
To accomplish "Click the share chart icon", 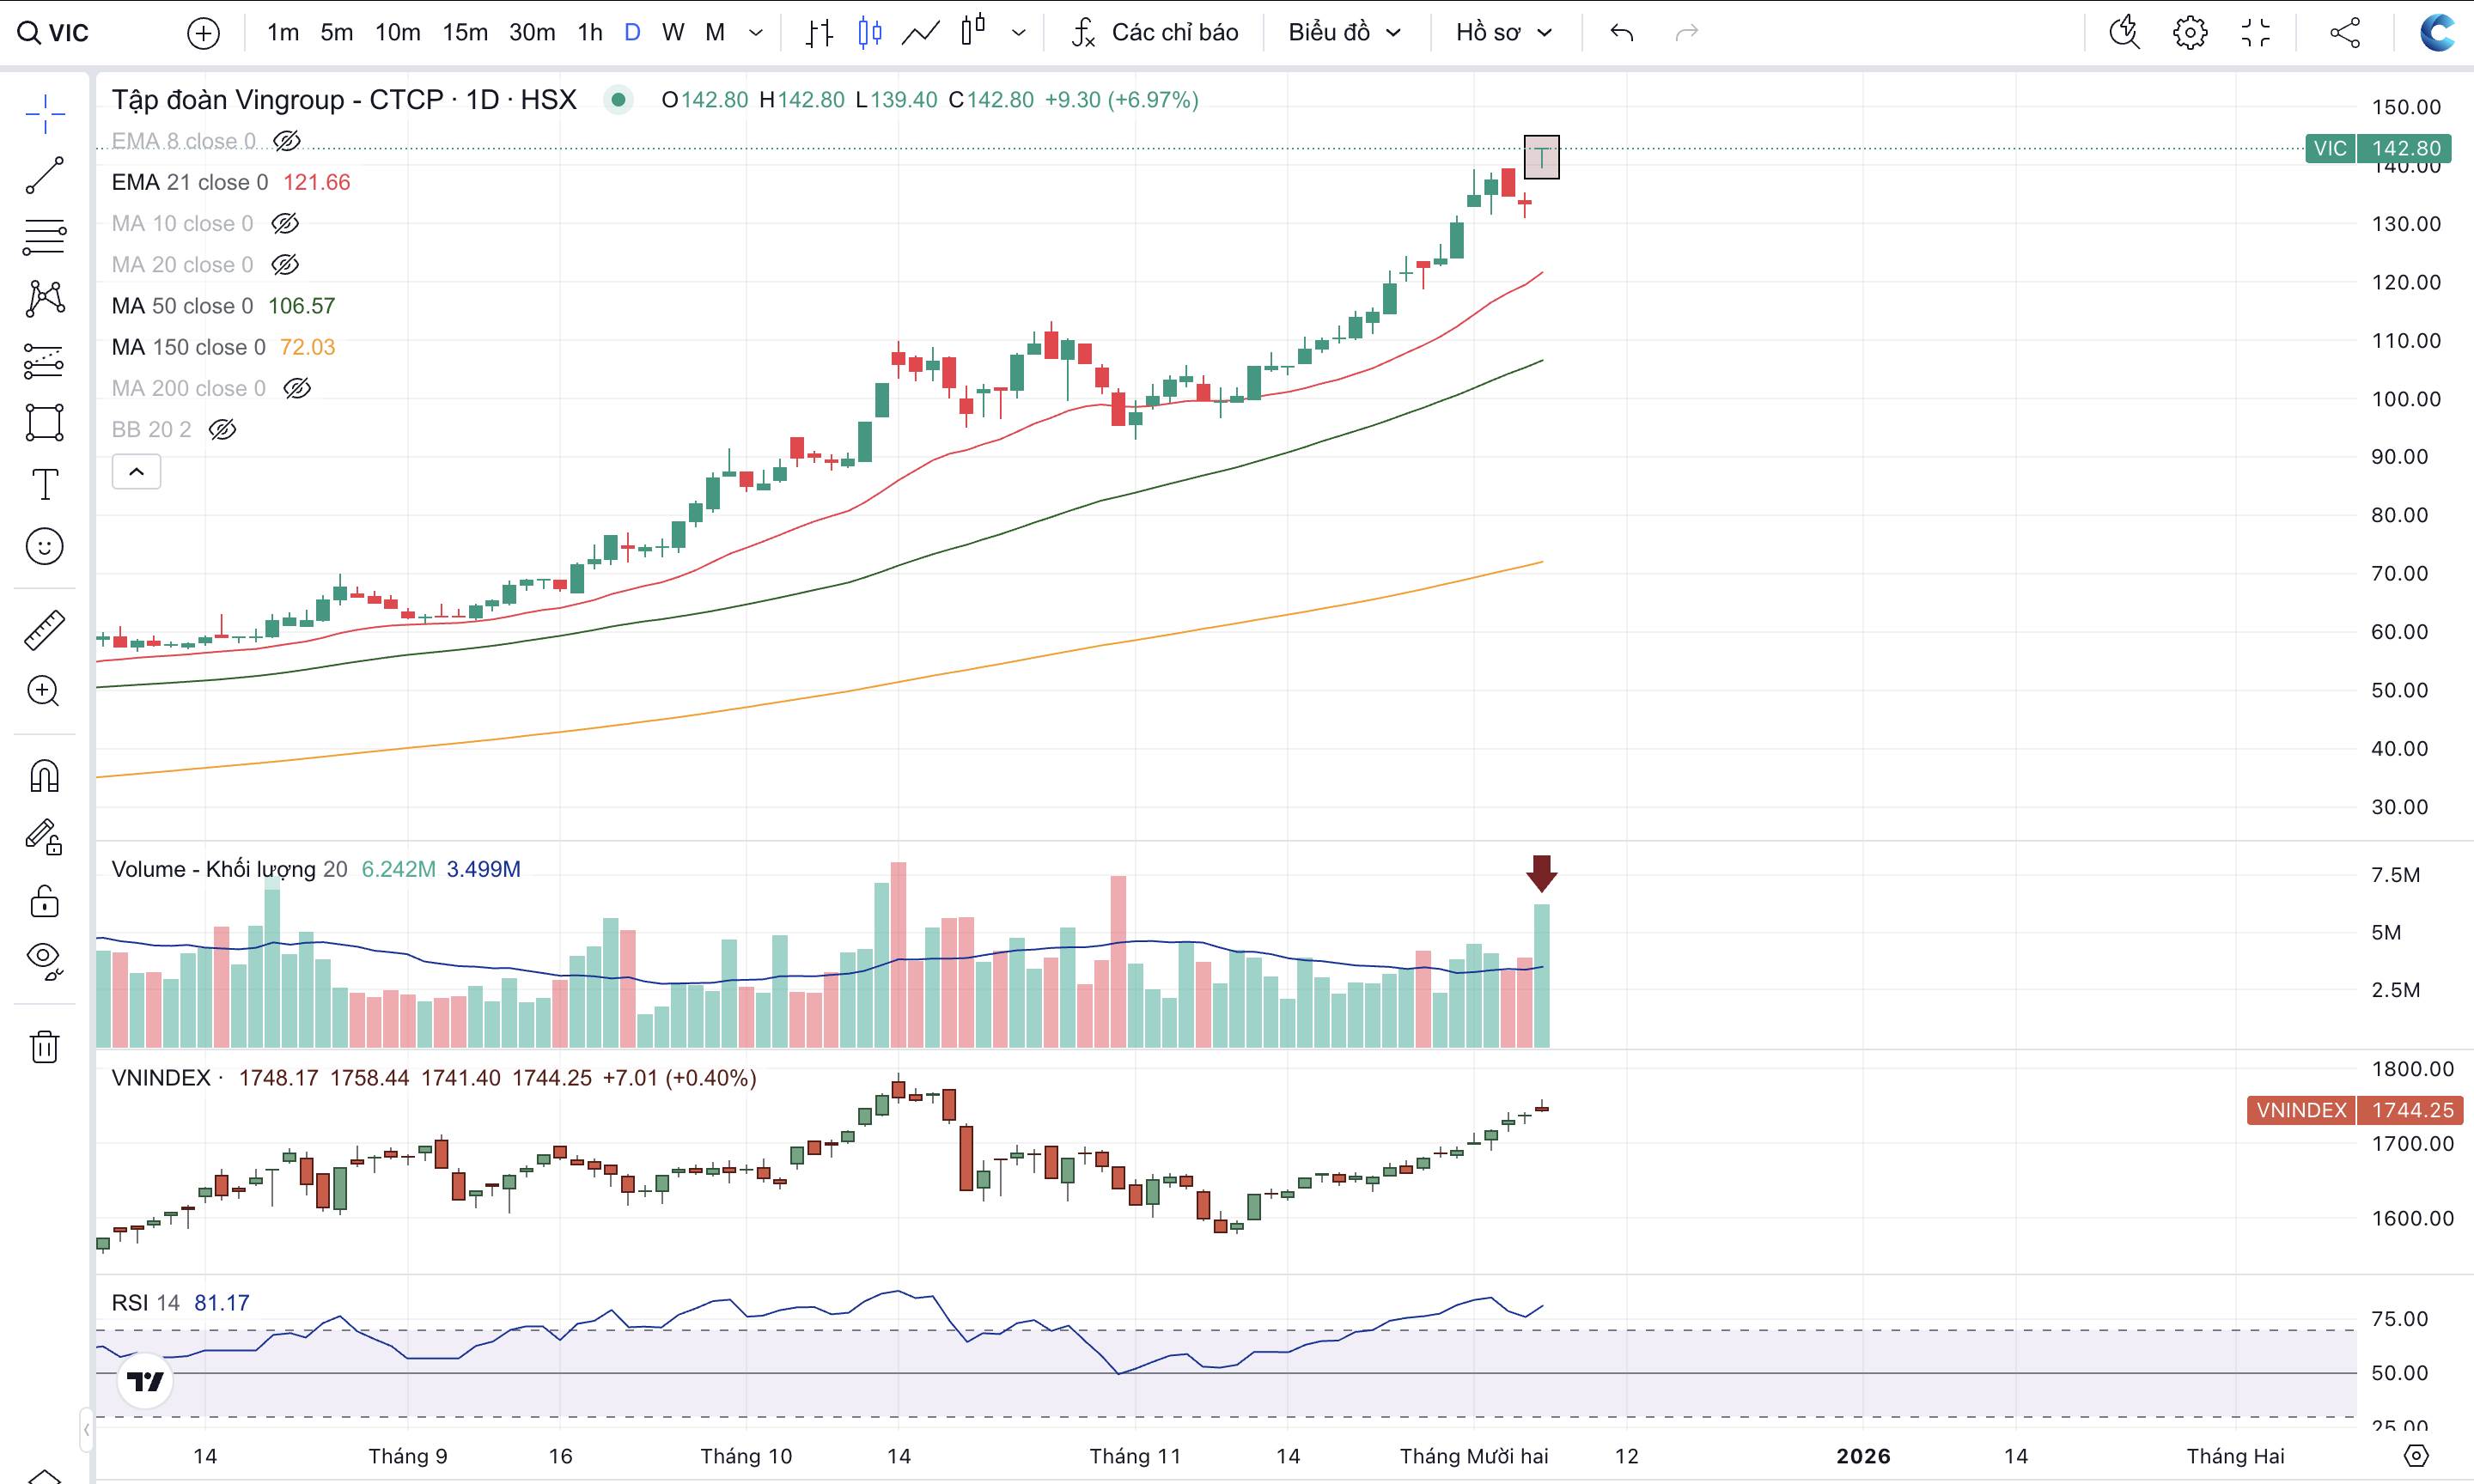I will (2345, 33).
